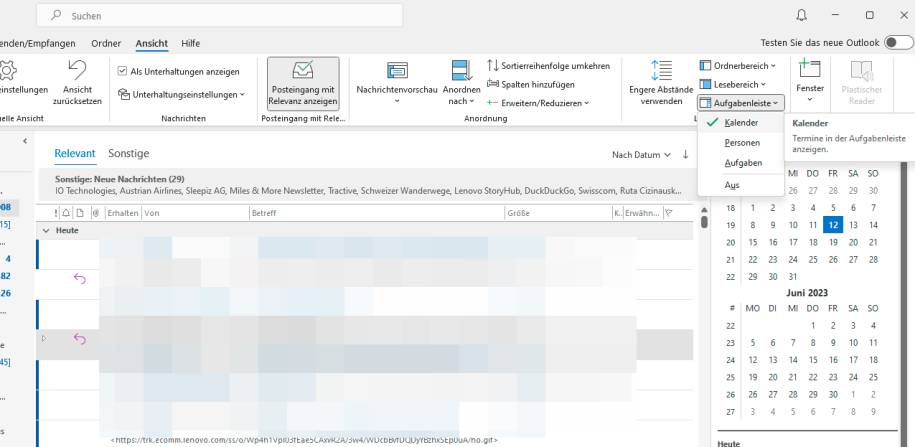Viewport: 915px width, 447px height.
Task: Switch to the Relevant inbox tab
Action: coord(75,153)
